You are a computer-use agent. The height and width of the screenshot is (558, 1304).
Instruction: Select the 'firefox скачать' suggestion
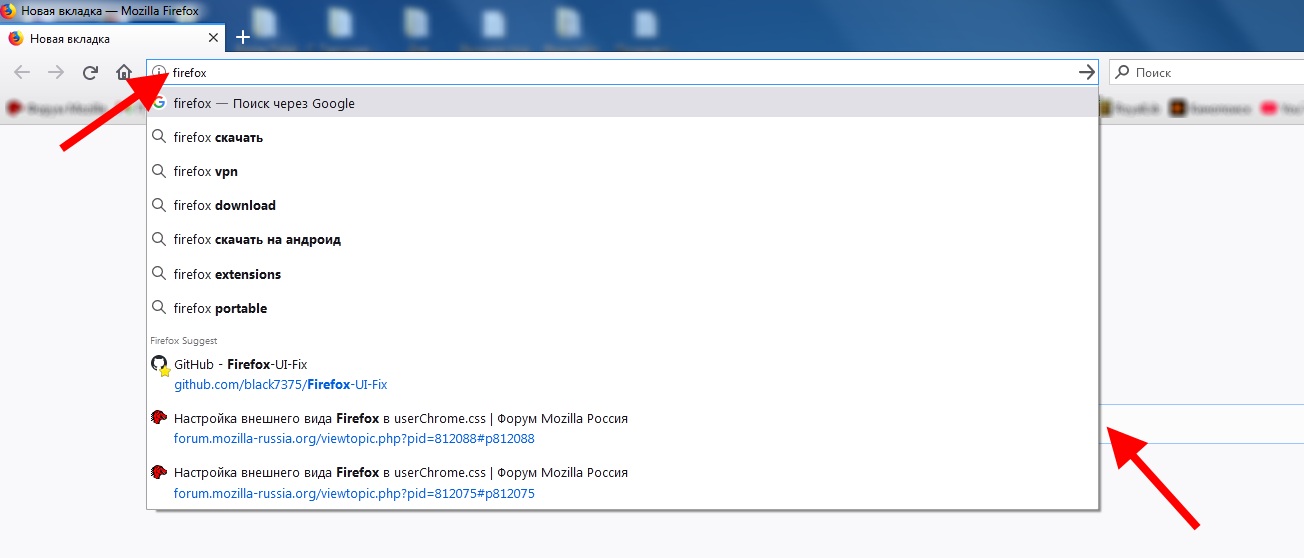click(622, 137)
